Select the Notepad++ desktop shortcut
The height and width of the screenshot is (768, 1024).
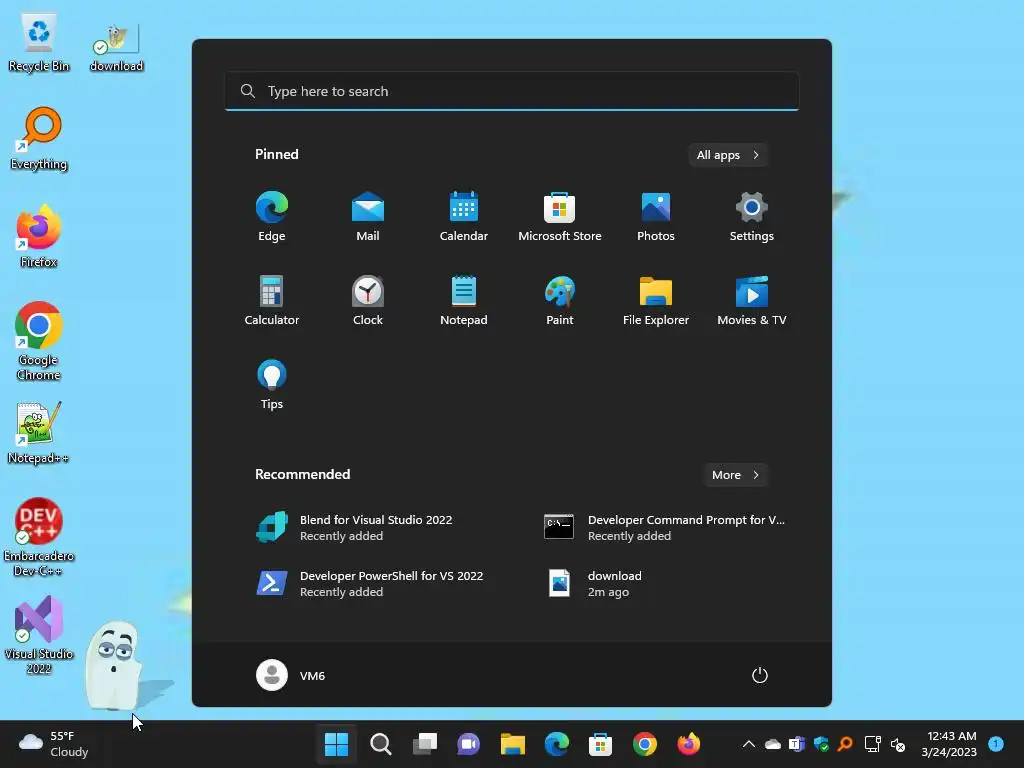39,432
